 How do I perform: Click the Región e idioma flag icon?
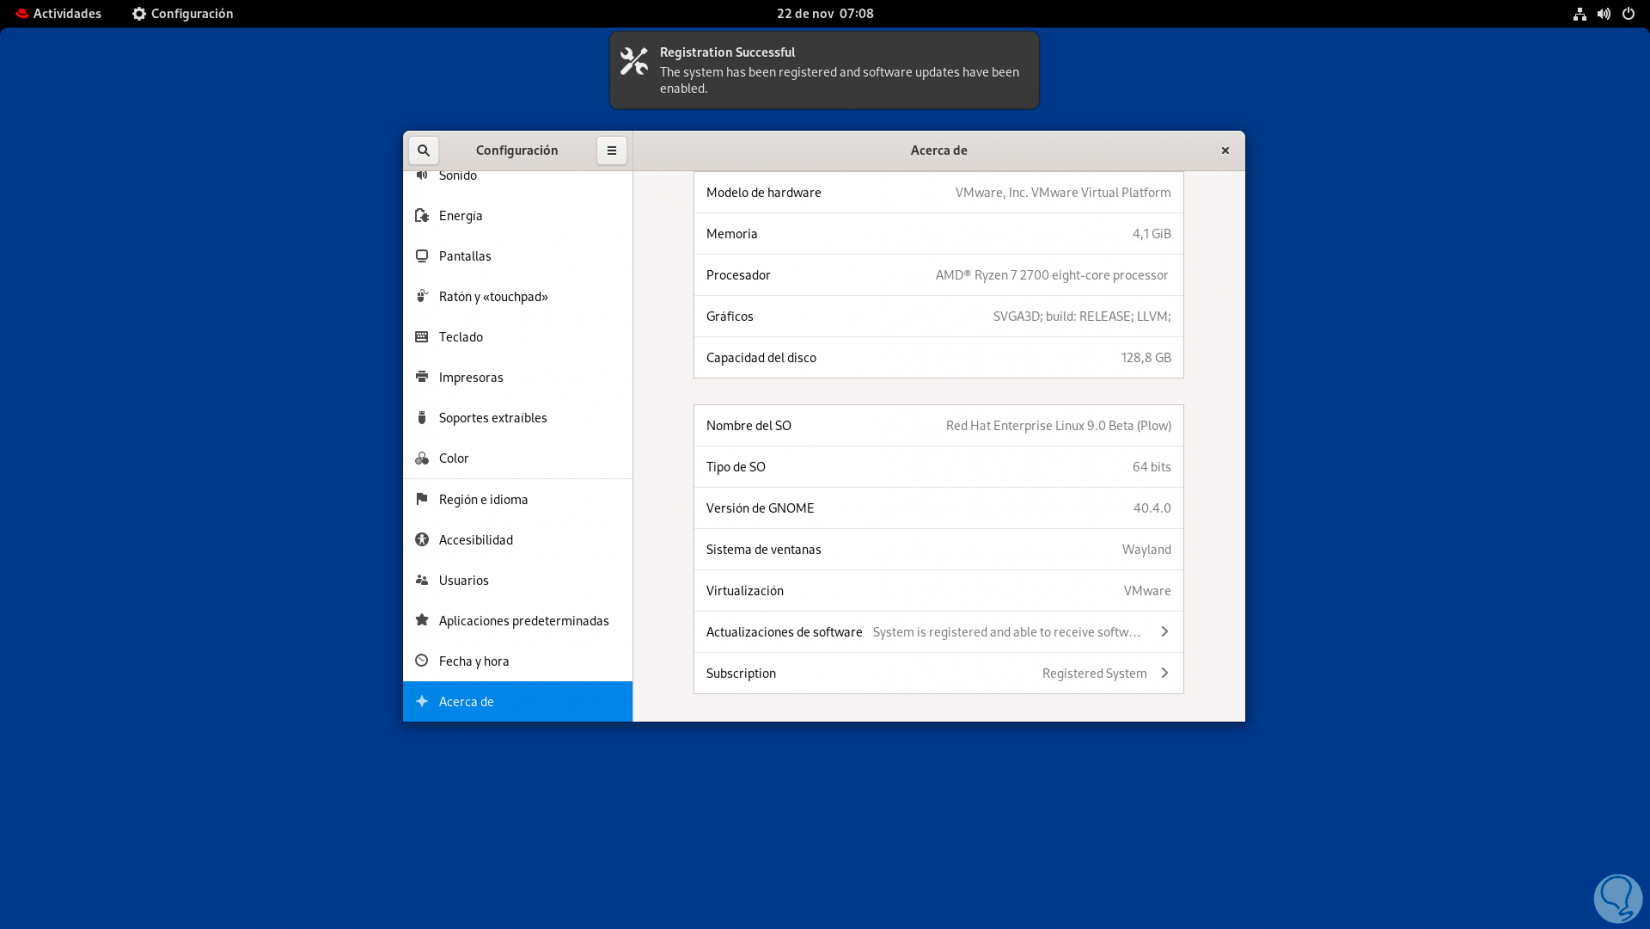pyautogui.click(x=422, y=499)
